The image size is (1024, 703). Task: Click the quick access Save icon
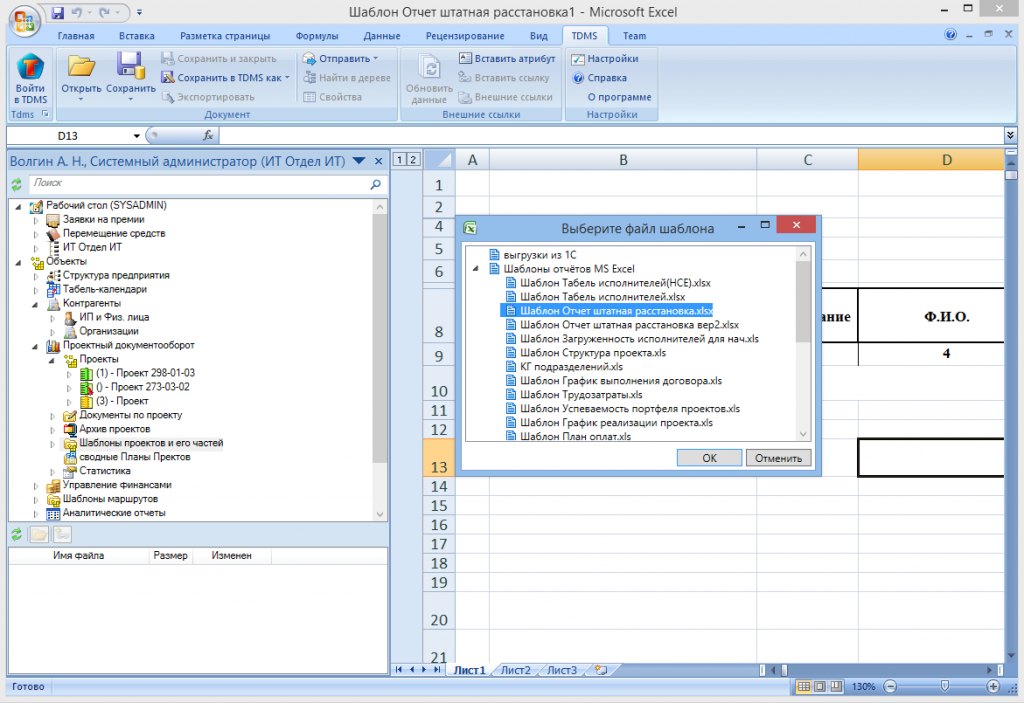tap(57, 12)
